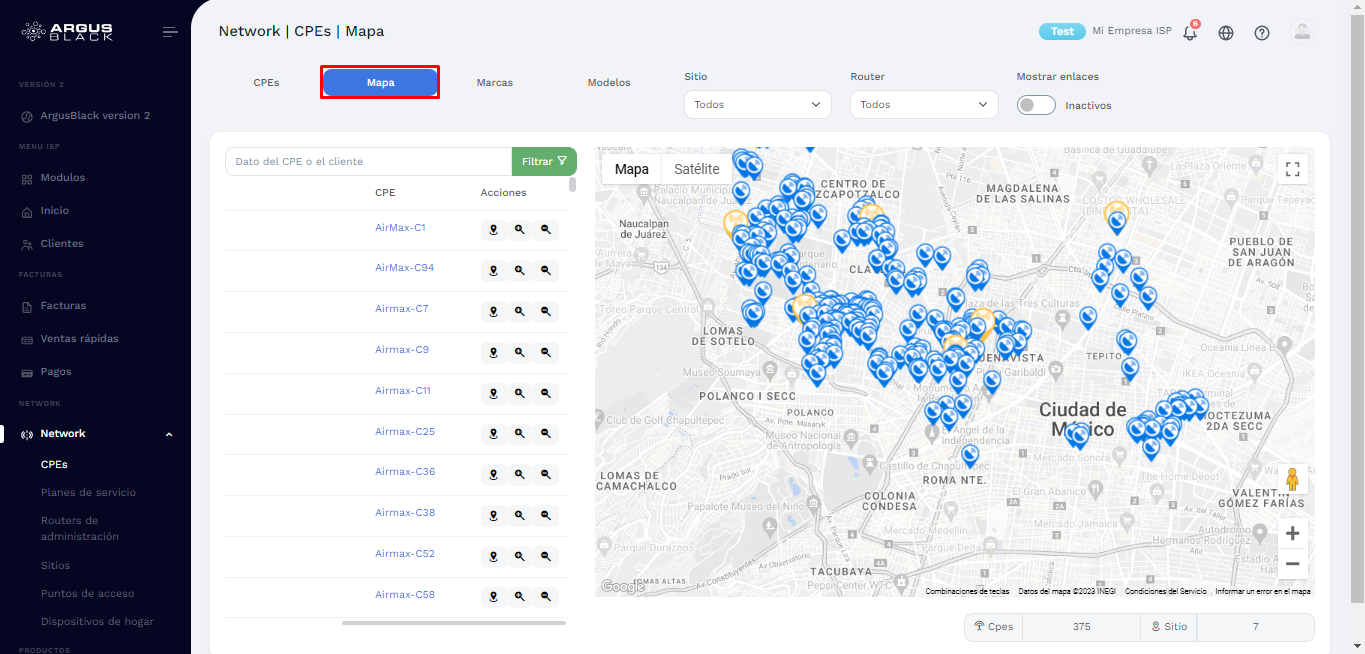Open the Airmax-C25 CPE link
The height and width of the screenshot is (654, 1365).
tap(404, 430)
